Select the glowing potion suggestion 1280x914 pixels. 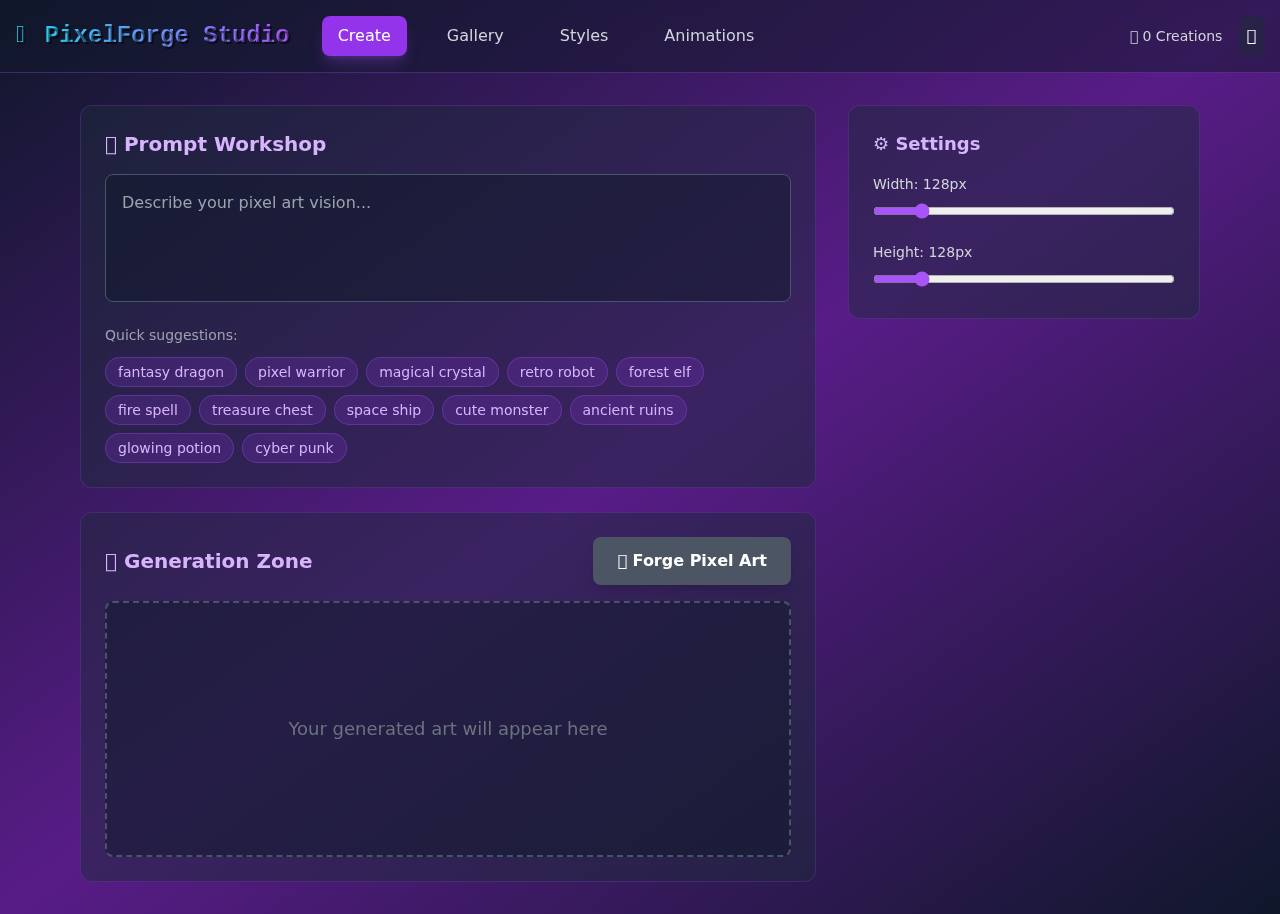[169, 448]
